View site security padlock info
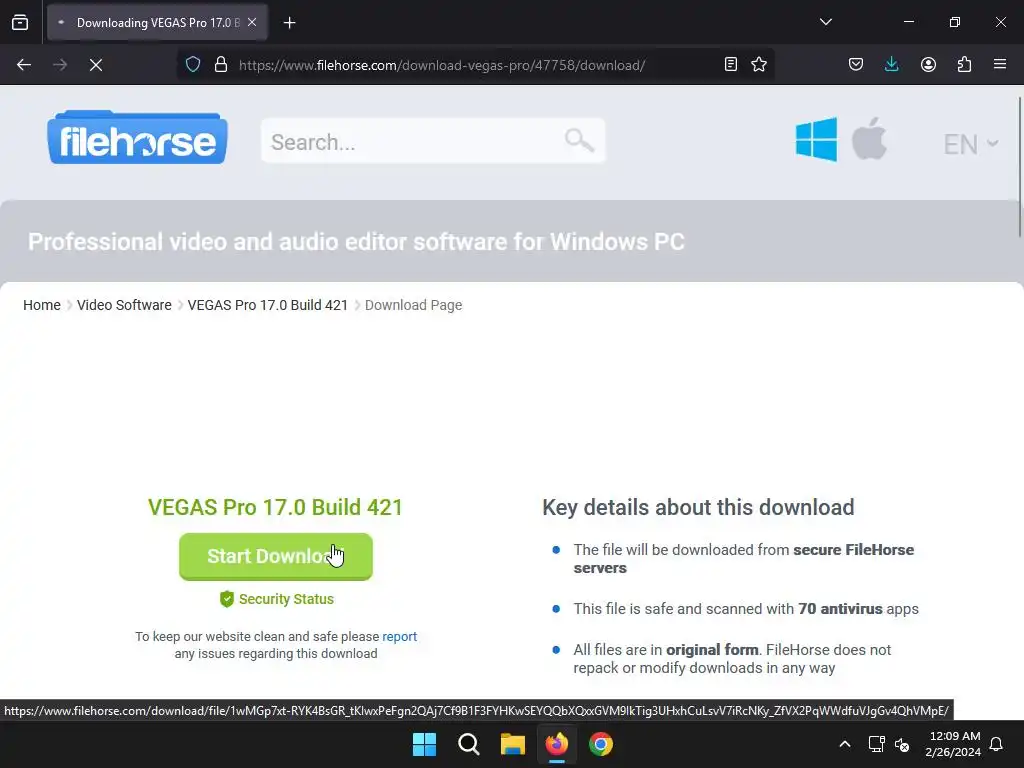The height and width of the screenshot is (768, 1024). [x=221, y=65]
